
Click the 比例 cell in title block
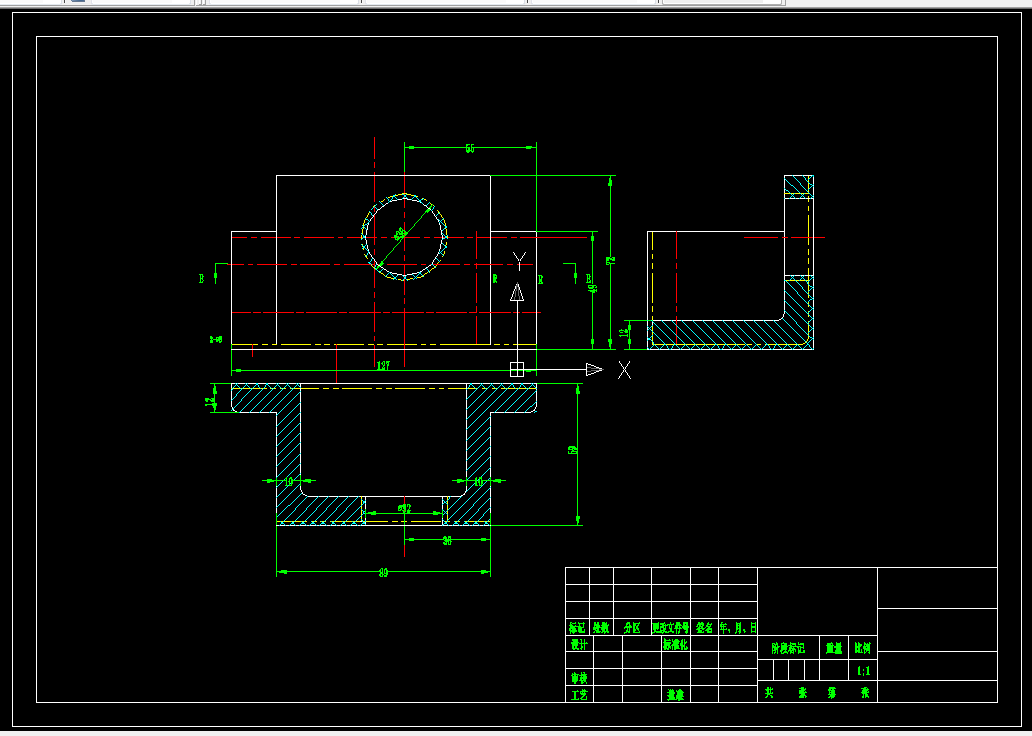(863, 648)
